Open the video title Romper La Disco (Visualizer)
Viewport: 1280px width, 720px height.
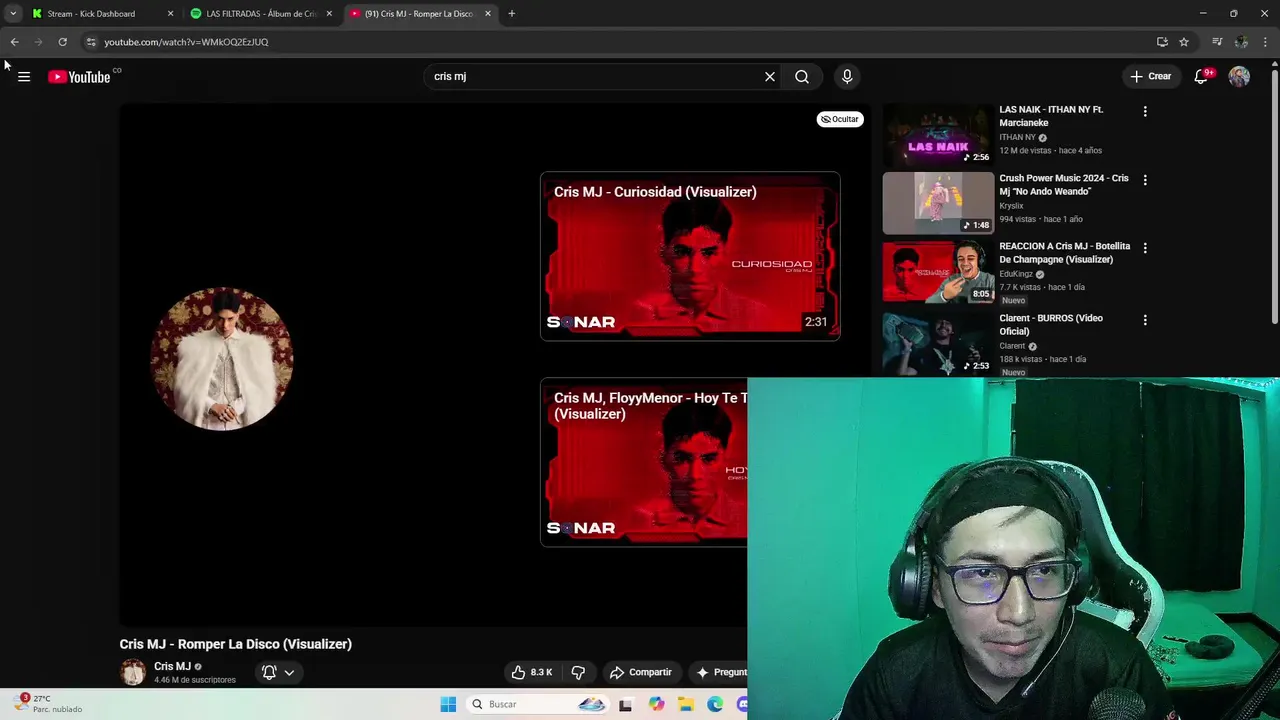(x=236, y=644)
